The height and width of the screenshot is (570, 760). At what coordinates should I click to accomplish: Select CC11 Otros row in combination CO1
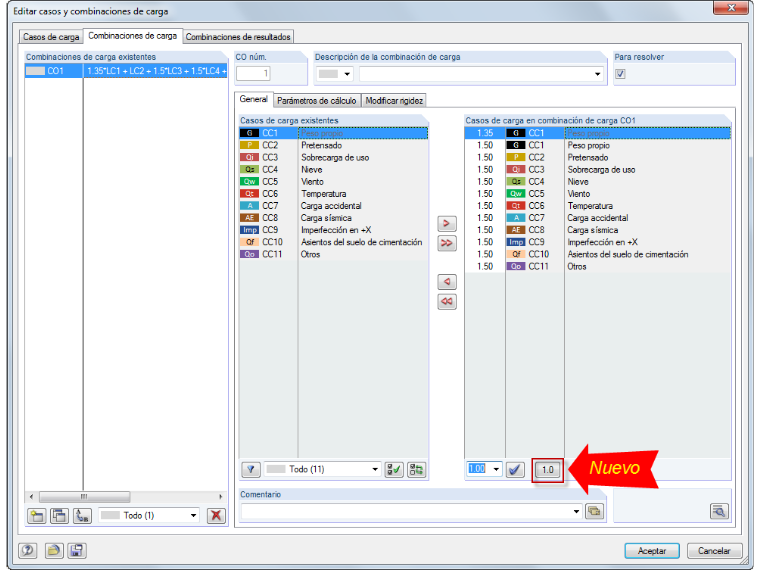(598, 266)
